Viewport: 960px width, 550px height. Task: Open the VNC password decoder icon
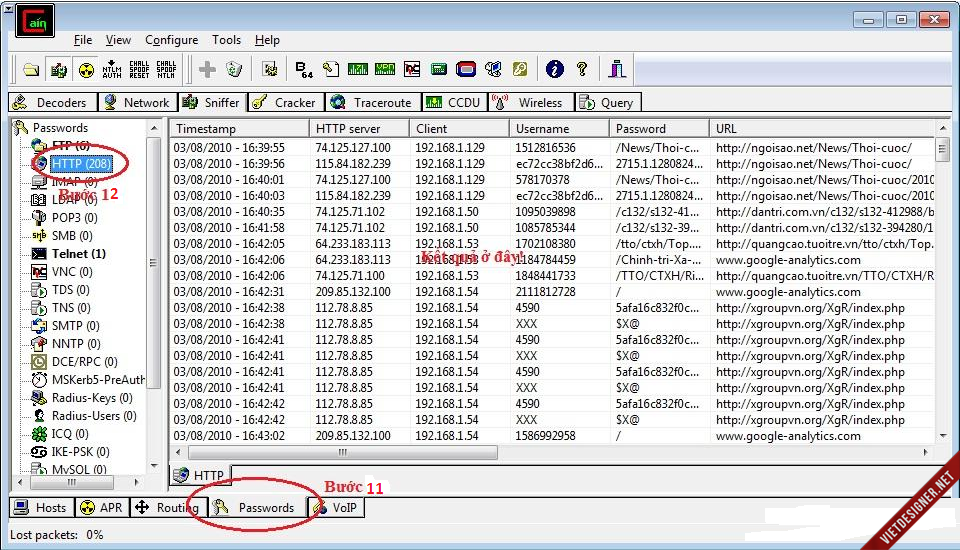(x=412, y=69)
